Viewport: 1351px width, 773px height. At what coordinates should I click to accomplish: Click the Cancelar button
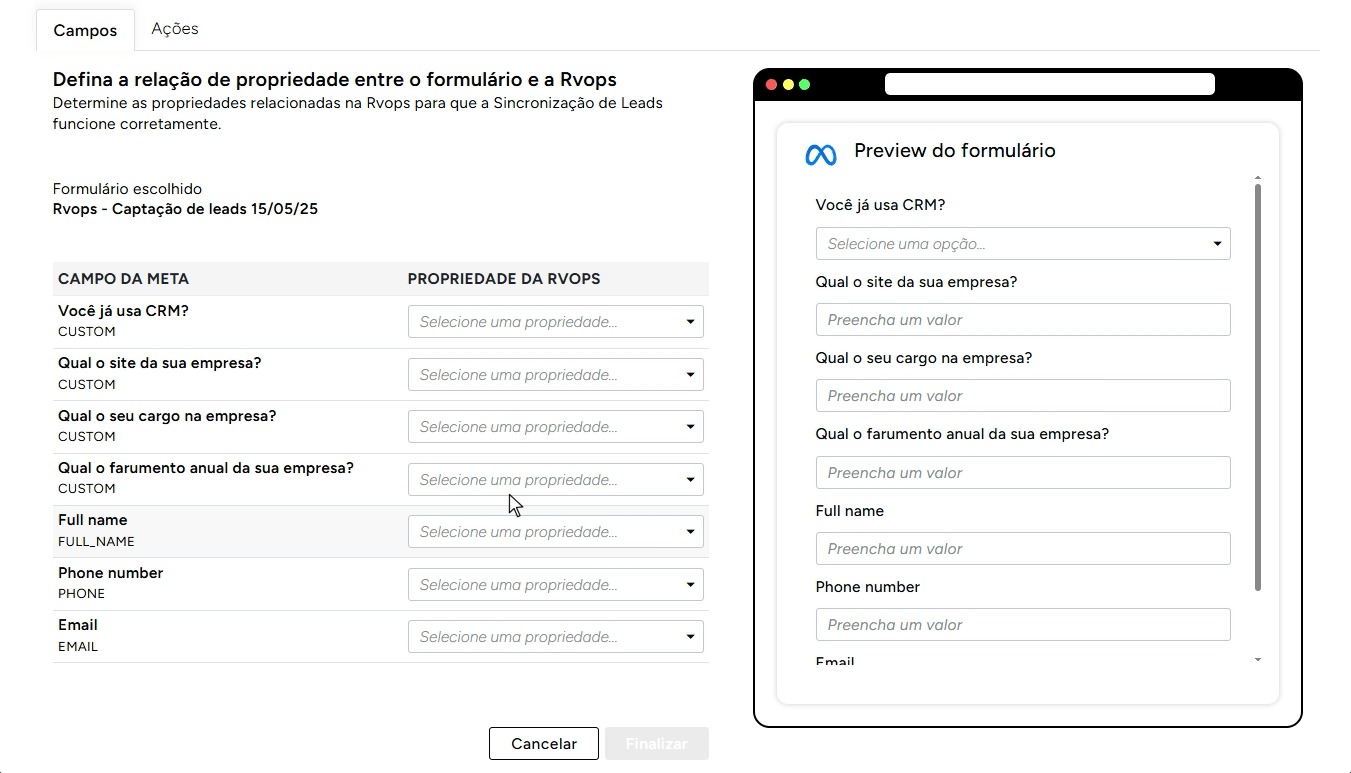click(544, 744)
